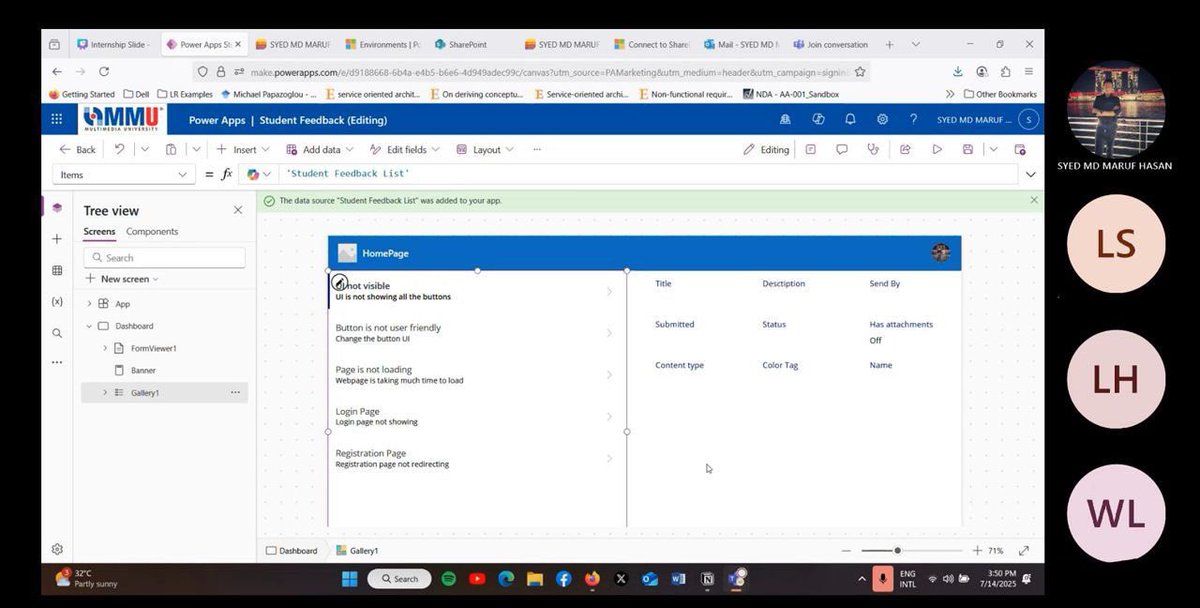Zoom in with the plus button
Image resolution: width=1200 pixels, height=608 pixels.
point(977,551)
